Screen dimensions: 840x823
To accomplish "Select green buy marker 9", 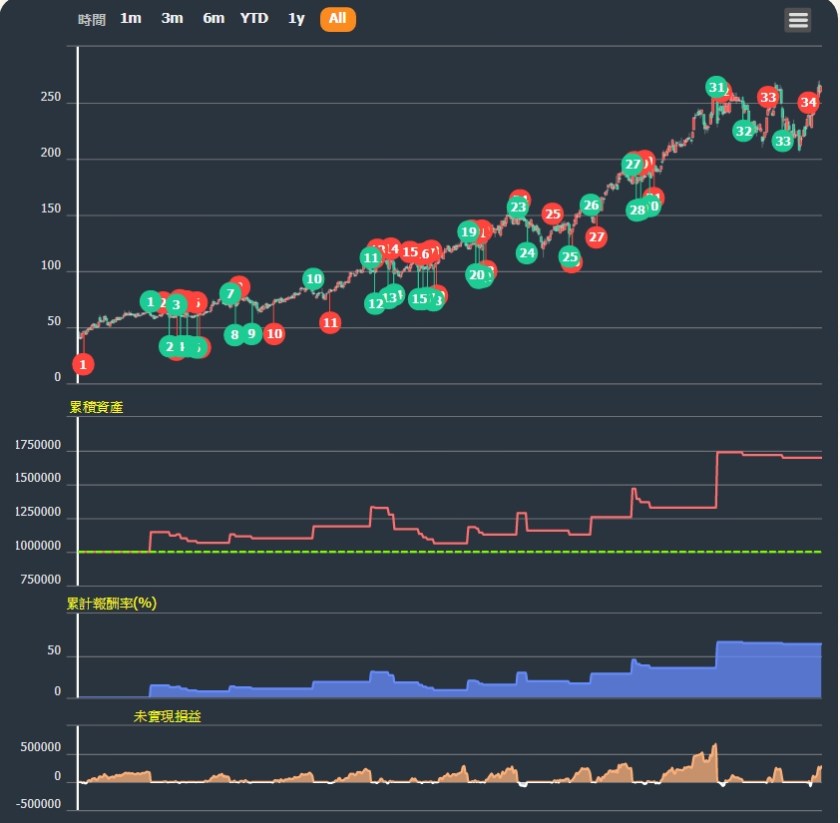I will tap(251, 334).
